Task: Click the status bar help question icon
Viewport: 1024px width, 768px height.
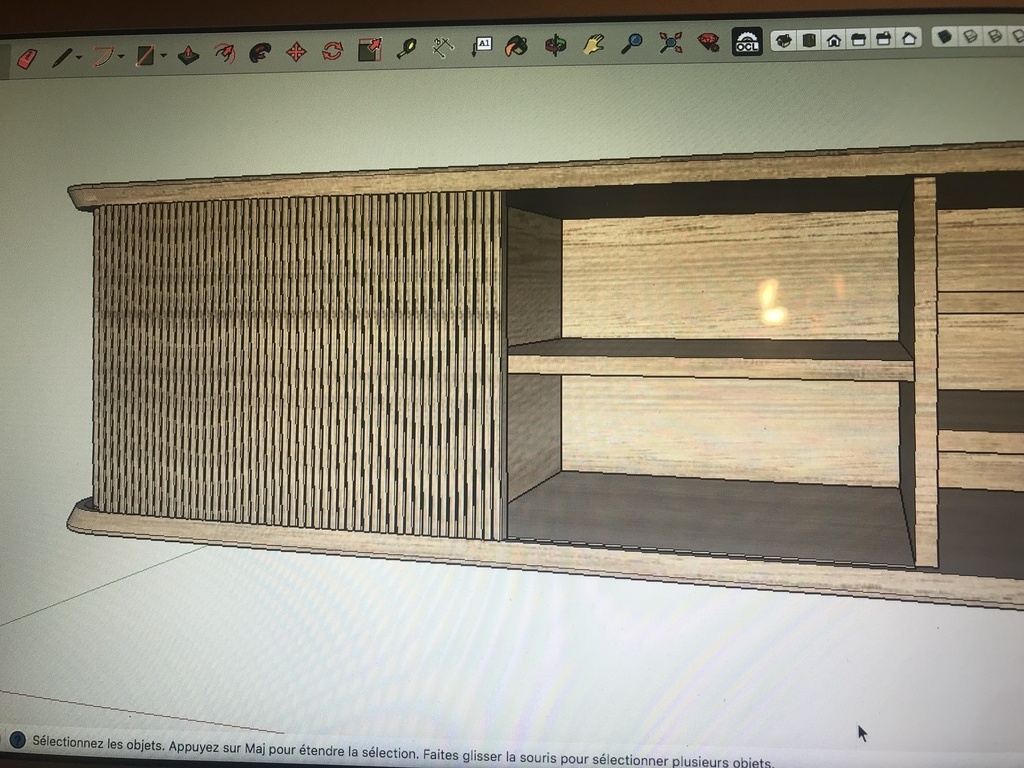Action: point(17,739)
